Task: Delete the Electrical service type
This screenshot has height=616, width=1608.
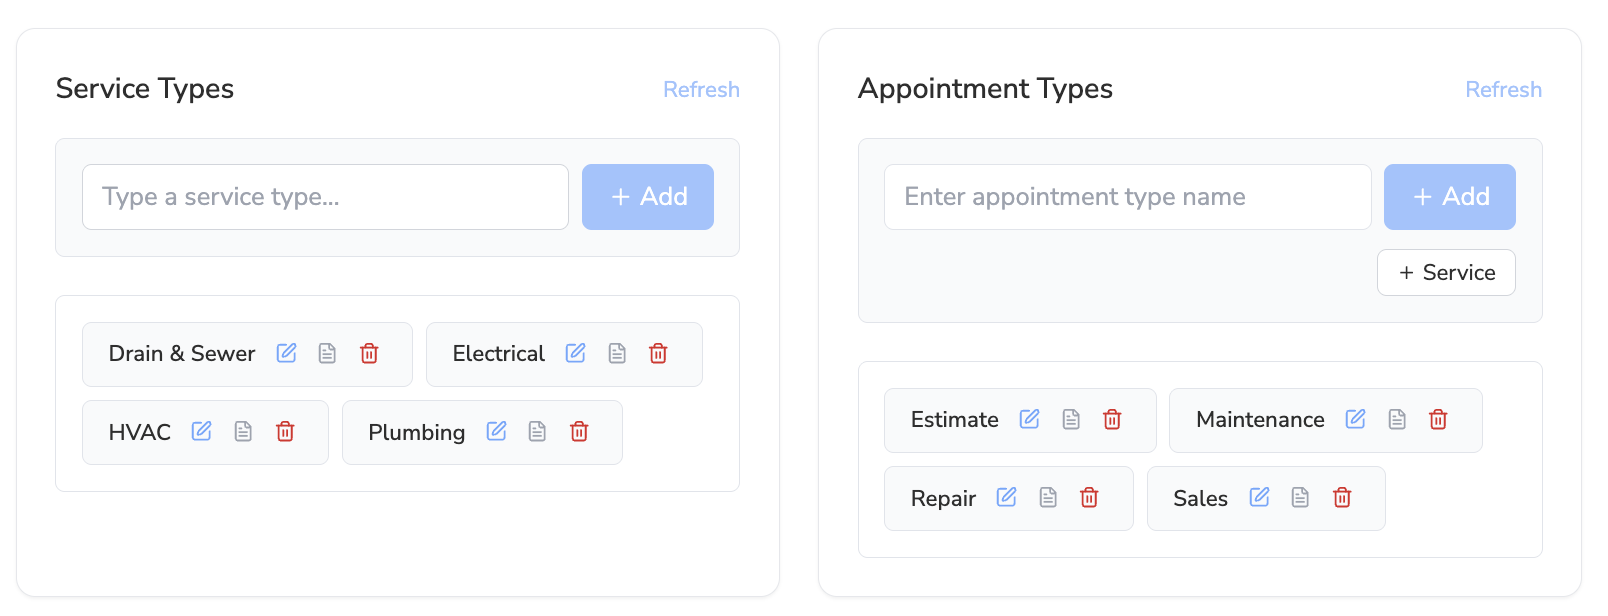Action: [658, 353]
